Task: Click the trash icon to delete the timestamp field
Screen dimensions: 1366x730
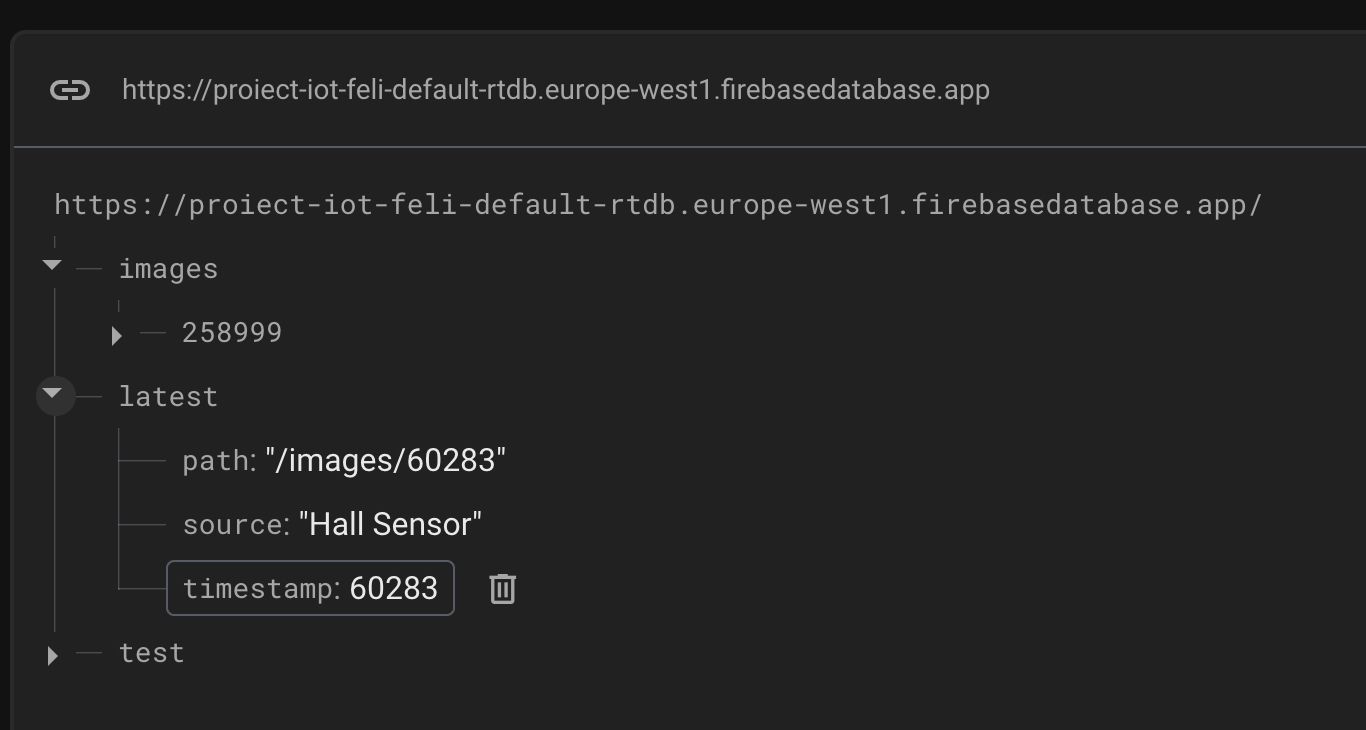Action: [x=502, y=589]
